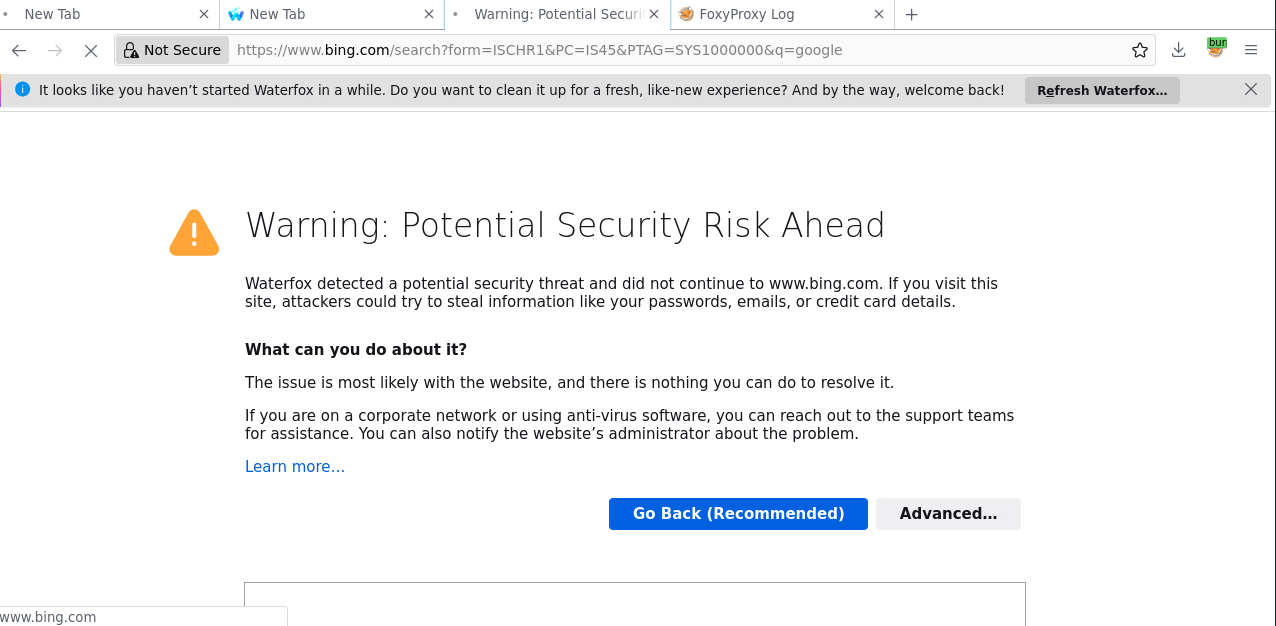This screenshot has height=626, width=1276.
Task: Bookmark this page with the star icon
Action: pyautogui.click(x=1139, y=50)
